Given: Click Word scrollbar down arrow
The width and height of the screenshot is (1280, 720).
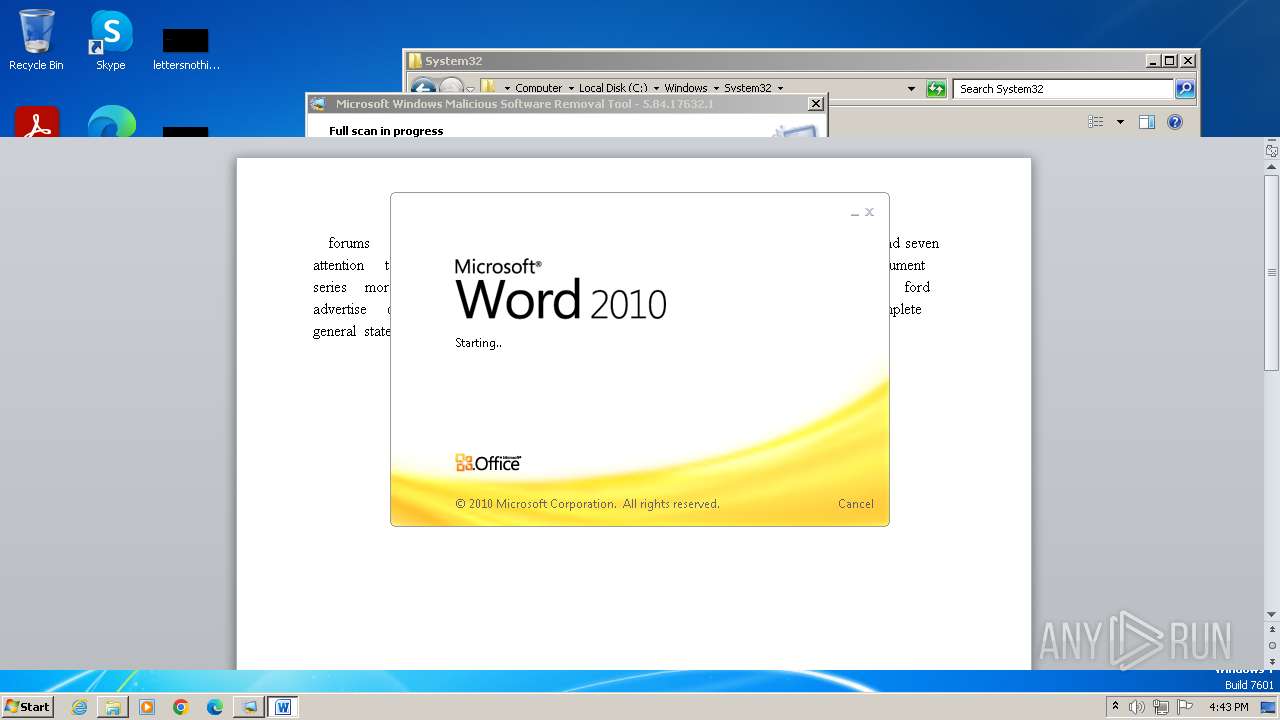Looking at the screenshot, I should pyautogui.click(x=1271, y=614).
